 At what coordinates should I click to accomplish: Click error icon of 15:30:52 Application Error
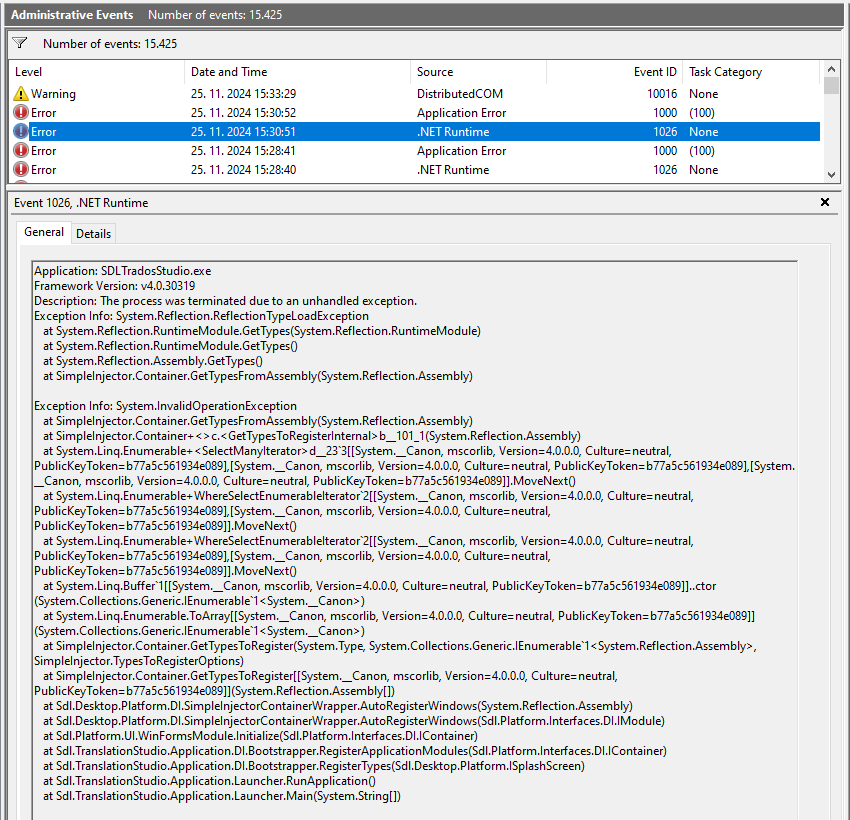click(x=21, y=113)
